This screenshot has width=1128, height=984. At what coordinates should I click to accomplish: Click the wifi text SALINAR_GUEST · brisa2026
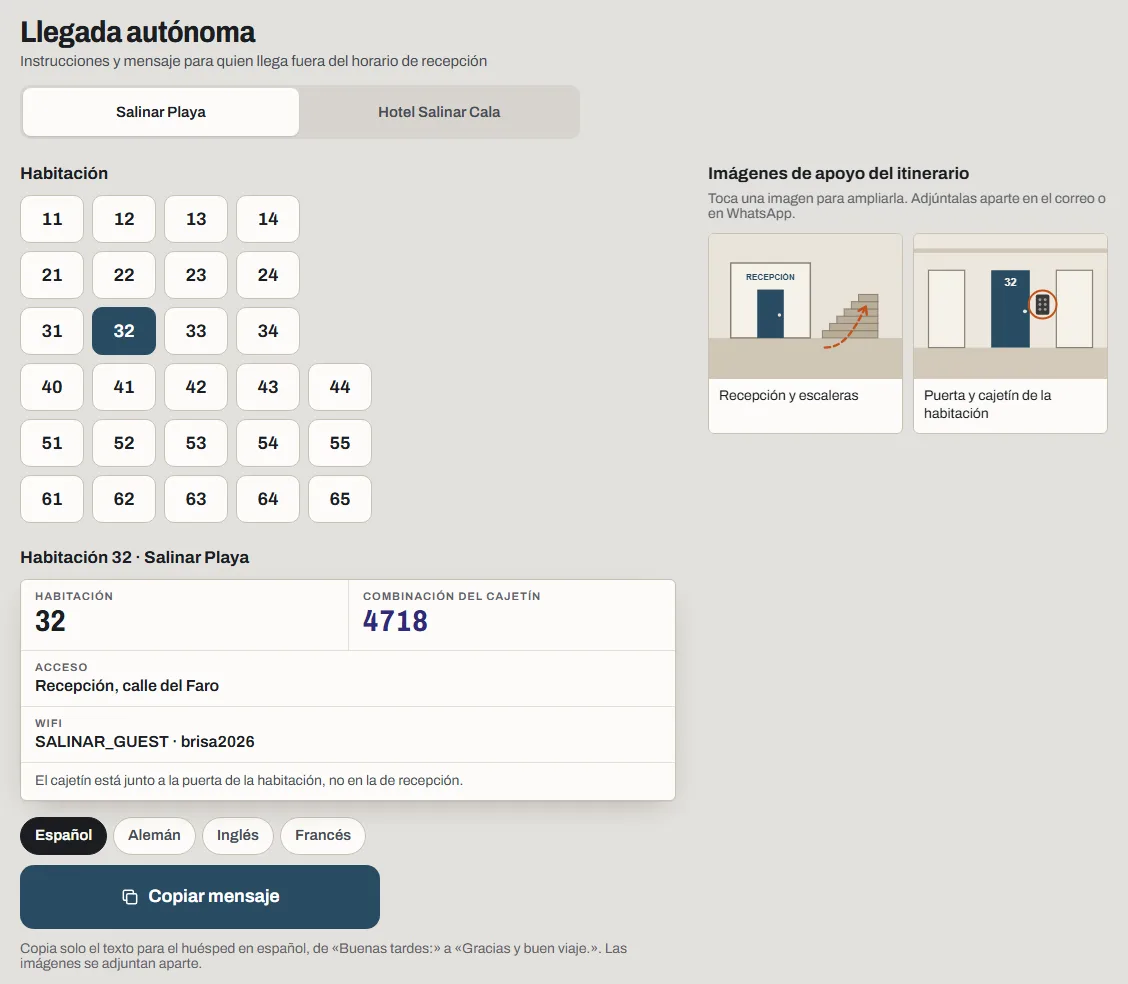(145, 742)
